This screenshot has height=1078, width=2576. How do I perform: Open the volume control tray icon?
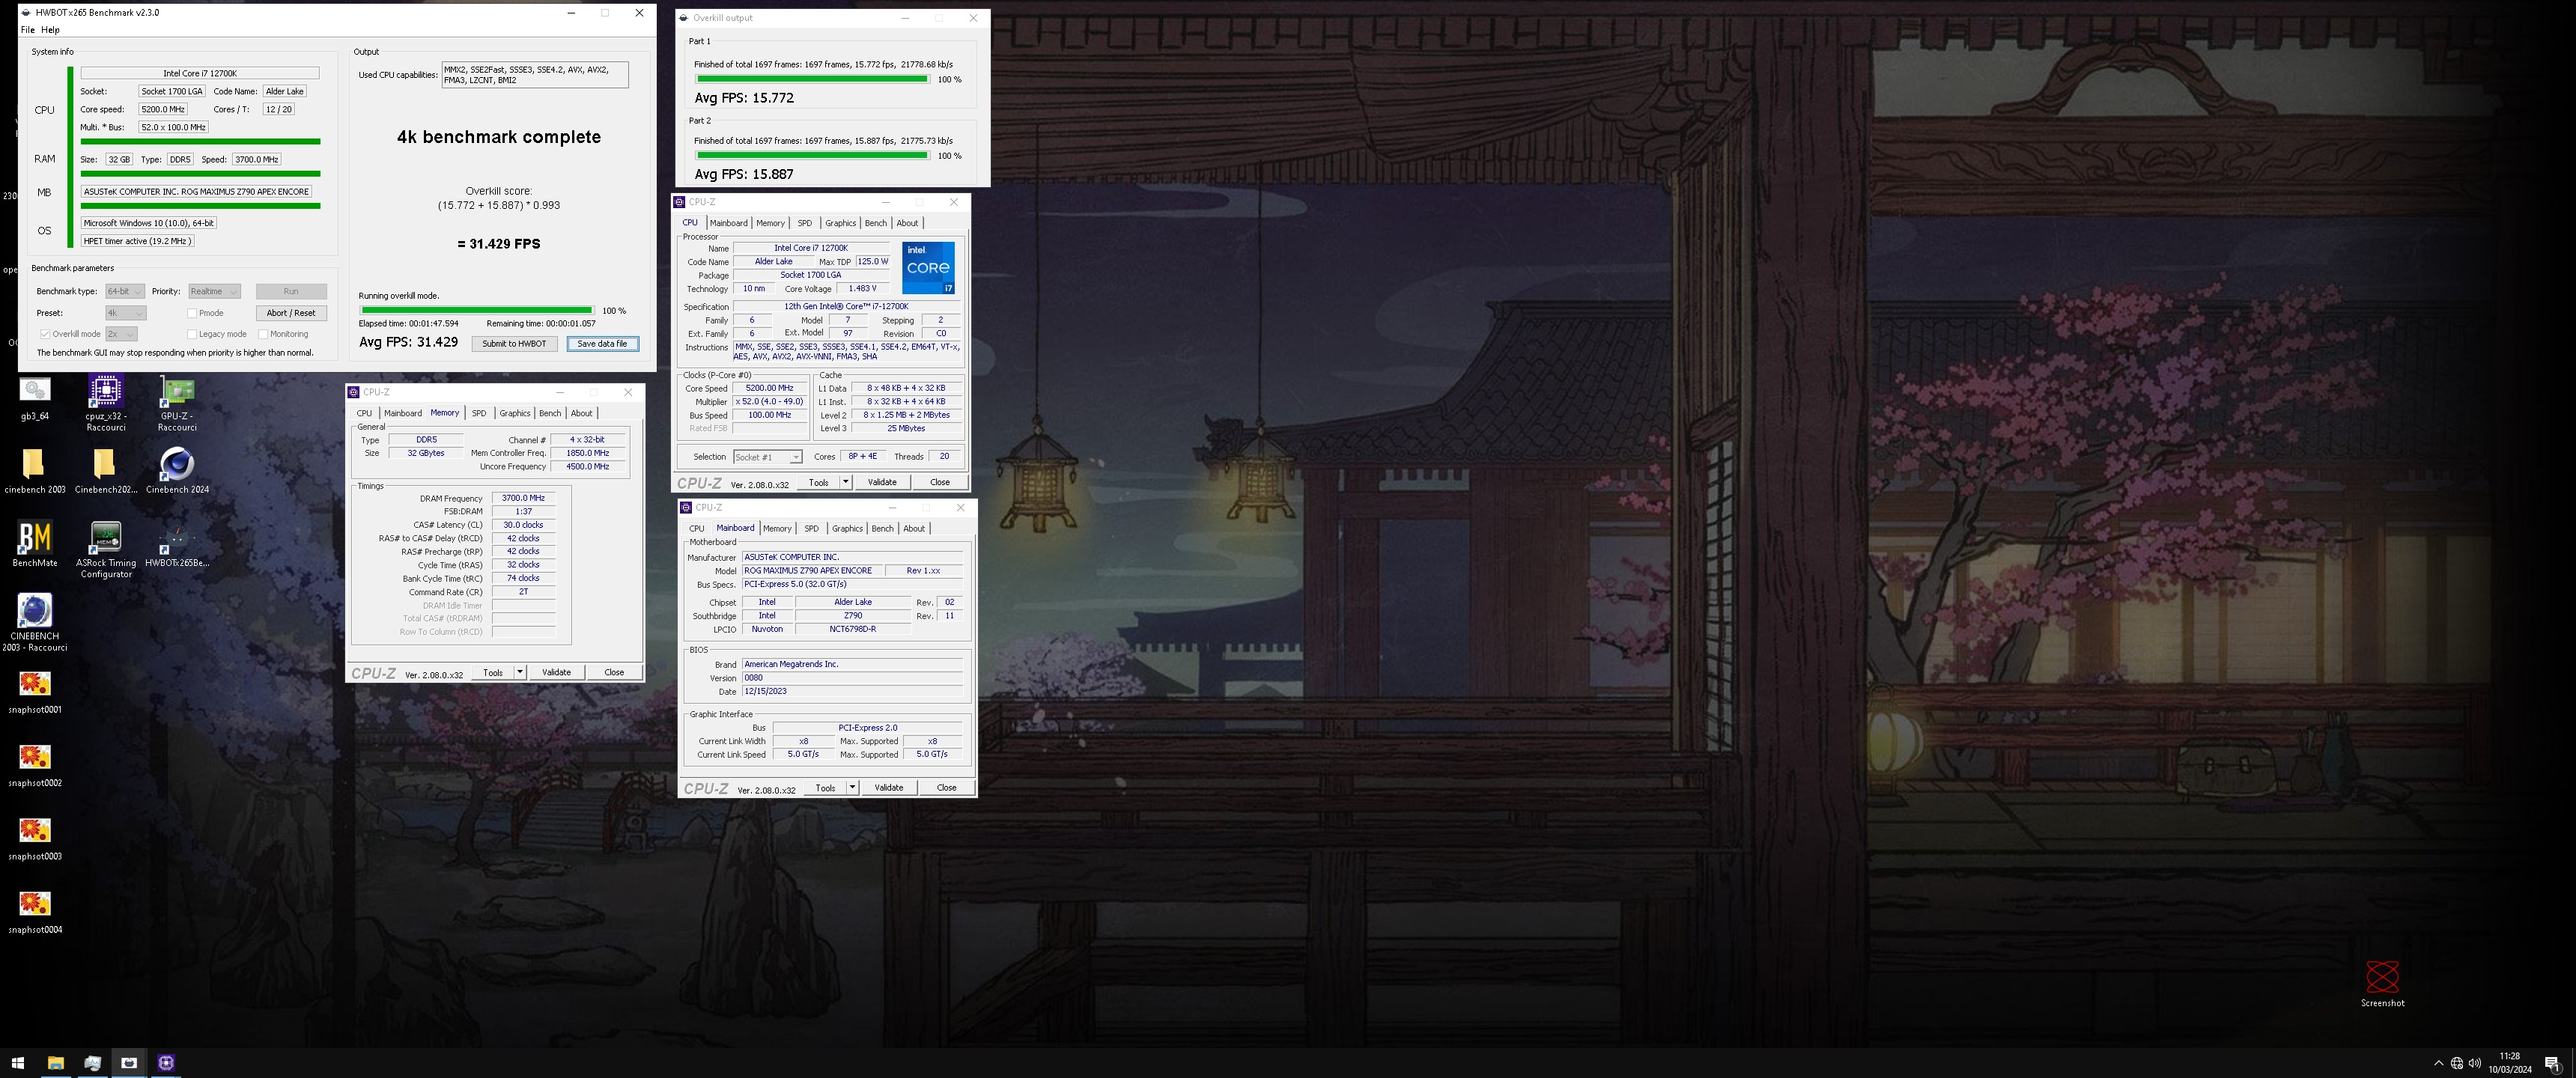[2475, 1063]
